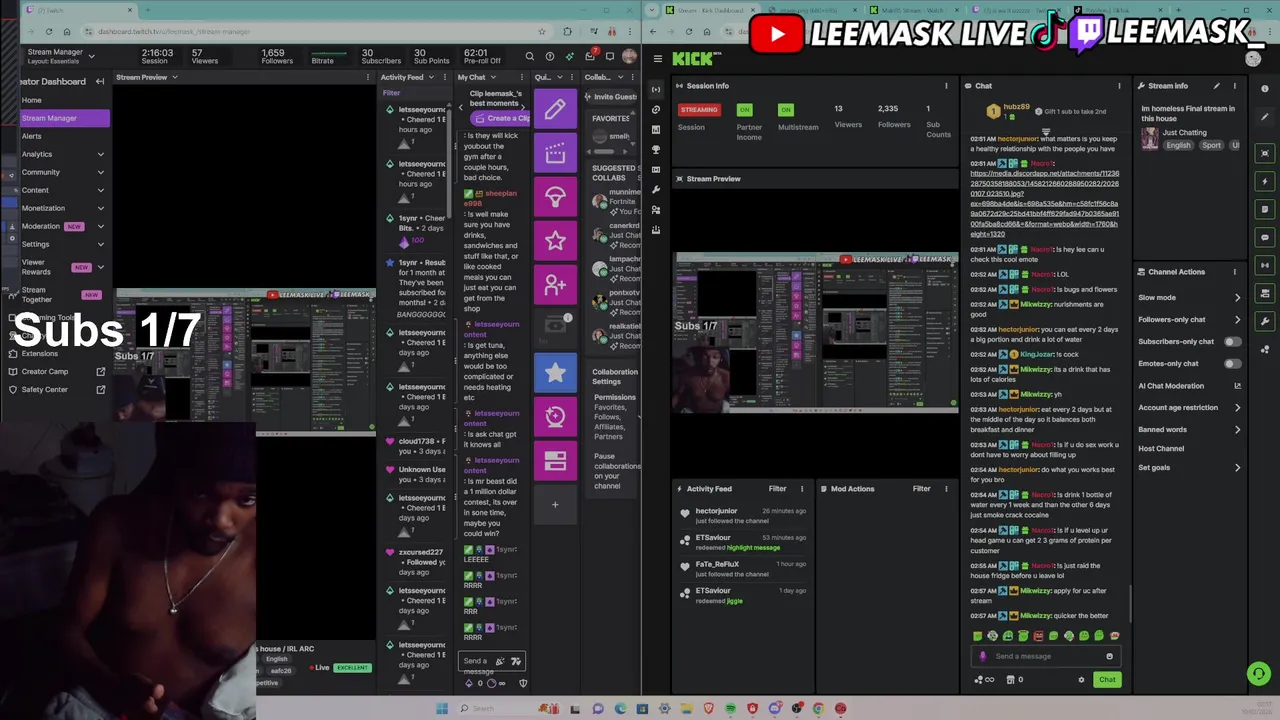Select Stream Manager in Twitch sidebar
Viewport: 1280px width, 720px height.
(x=64, y=118)
